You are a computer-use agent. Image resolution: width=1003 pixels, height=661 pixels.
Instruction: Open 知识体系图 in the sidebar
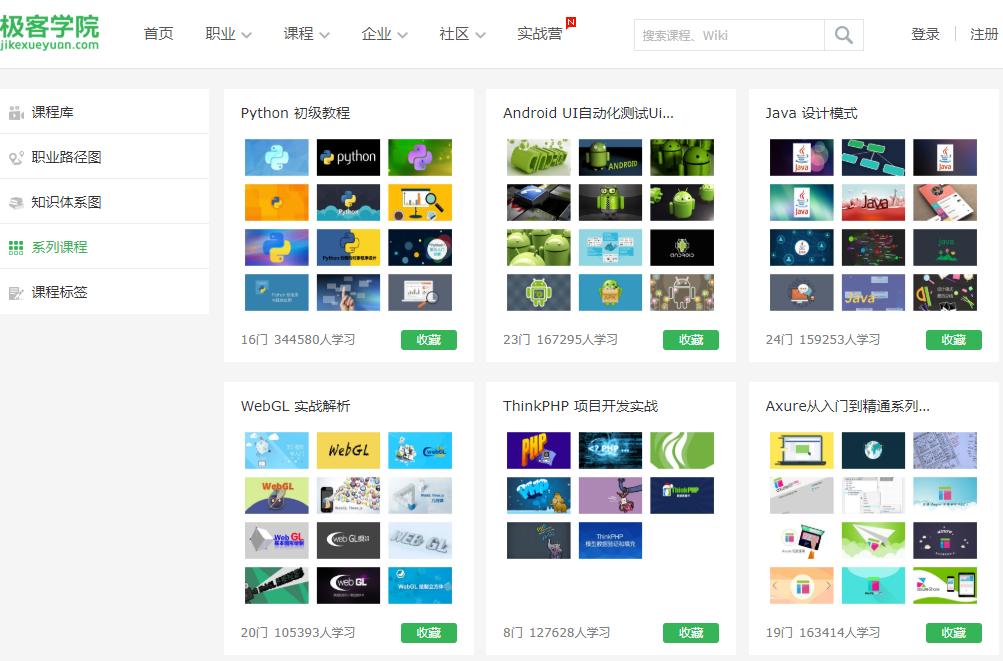[x=66, y=202]
